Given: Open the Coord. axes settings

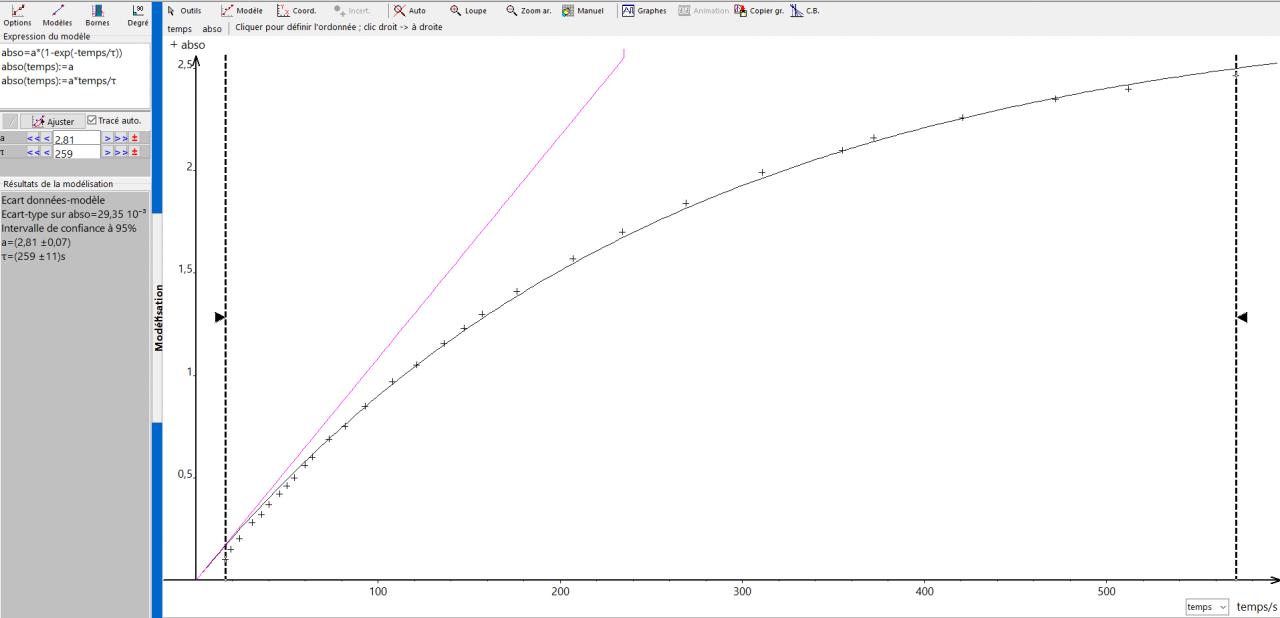Looking at the screenshot, I should [x=296, y=11].
